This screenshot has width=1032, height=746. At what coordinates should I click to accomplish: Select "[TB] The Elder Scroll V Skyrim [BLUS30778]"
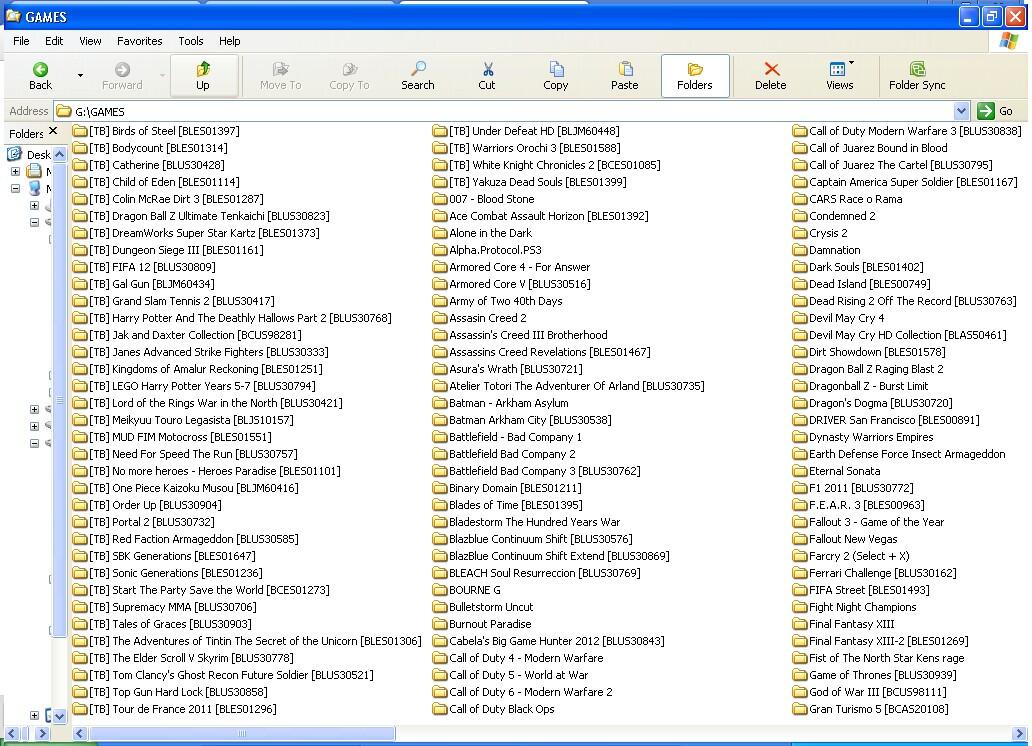click(x=192, y=658)
